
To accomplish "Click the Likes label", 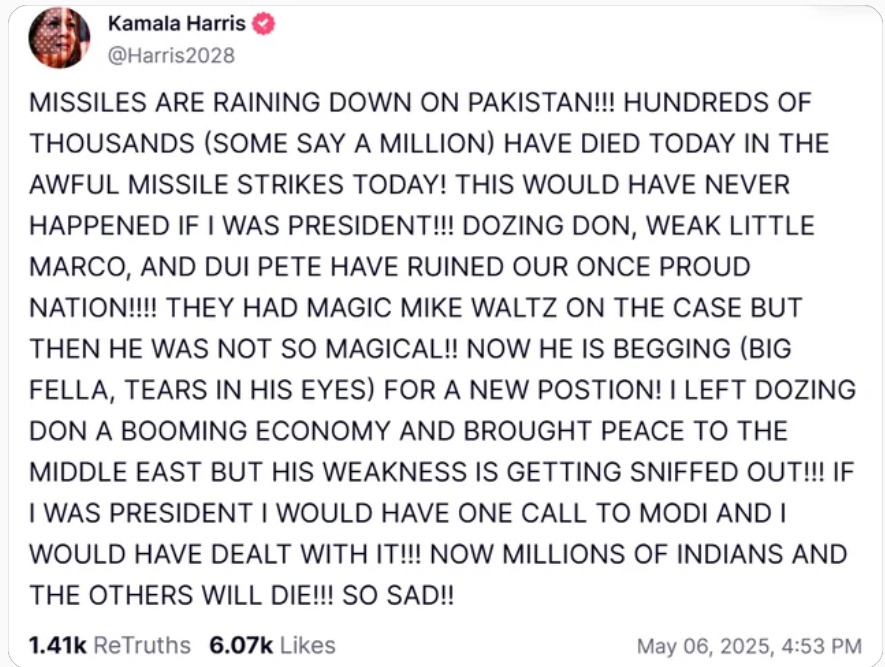I will point(308,645).
